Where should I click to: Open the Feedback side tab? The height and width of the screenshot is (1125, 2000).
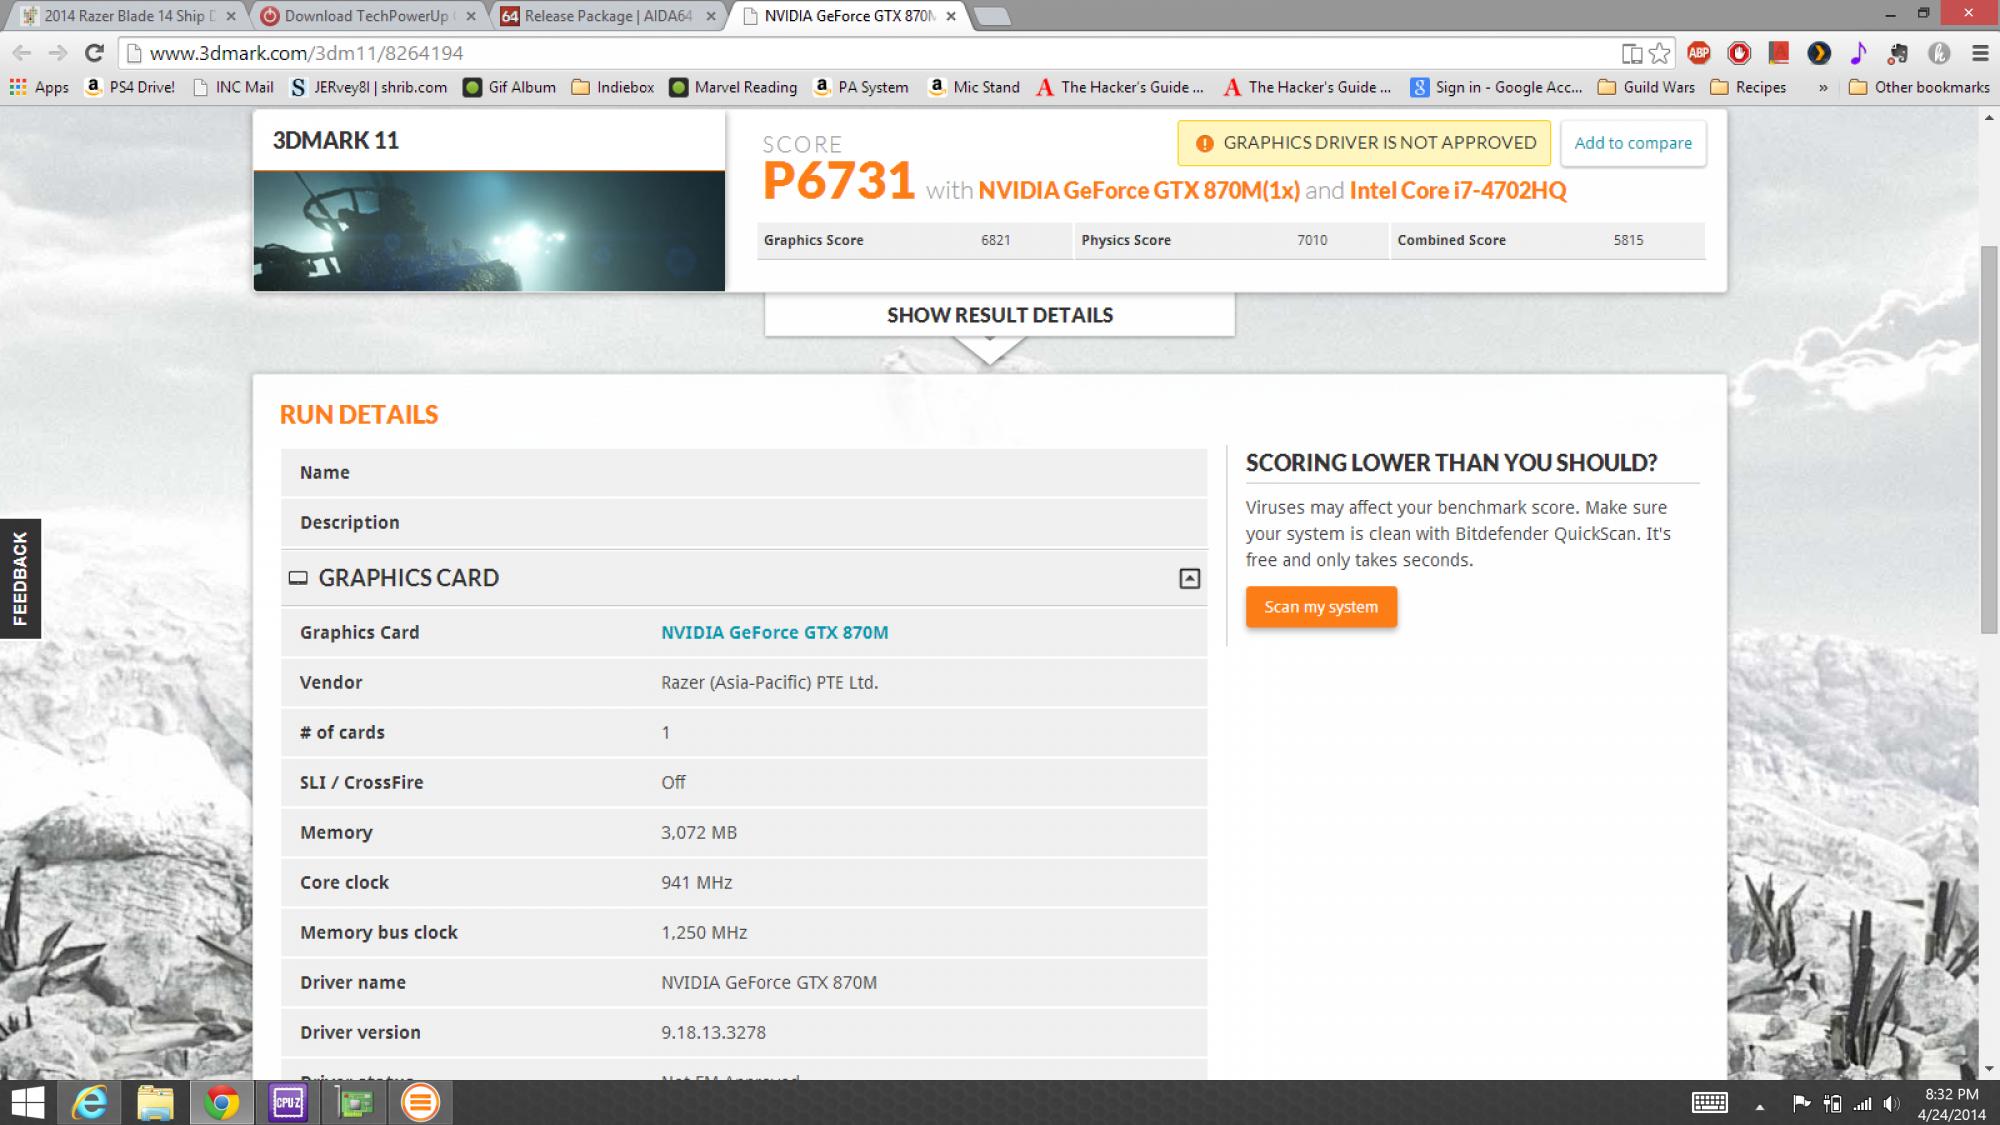(20, 578)
